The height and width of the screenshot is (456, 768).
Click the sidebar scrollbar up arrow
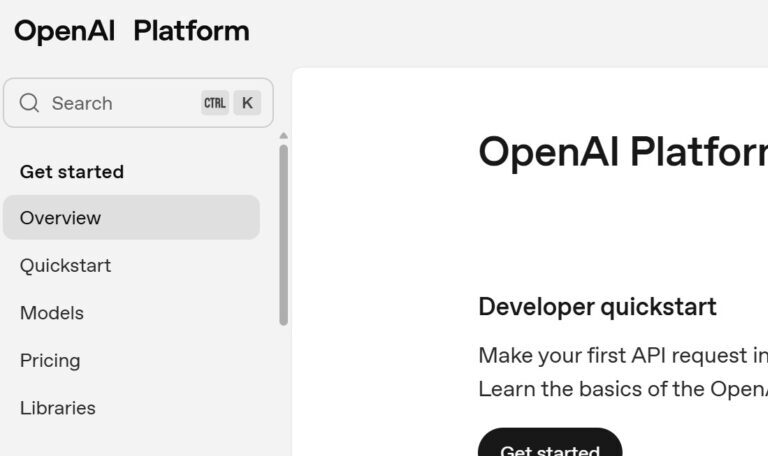283,136
